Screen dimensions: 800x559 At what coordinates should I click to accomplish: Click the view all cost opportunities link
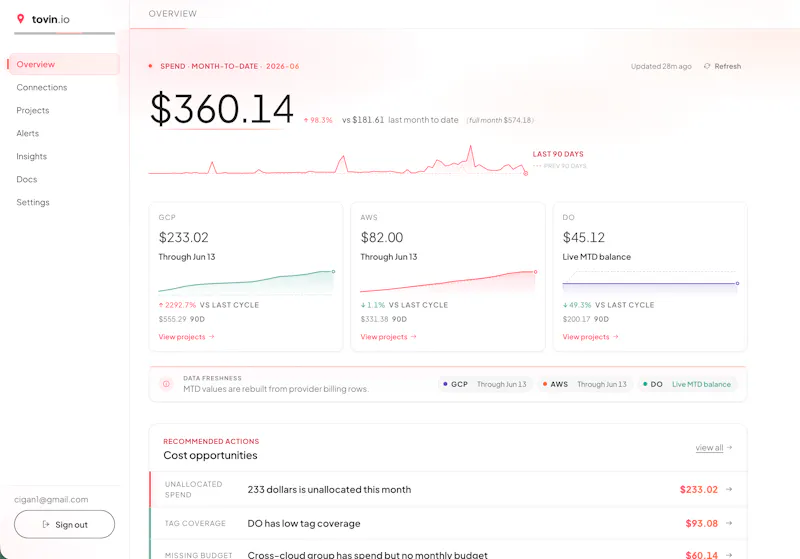tap(709, 447)
